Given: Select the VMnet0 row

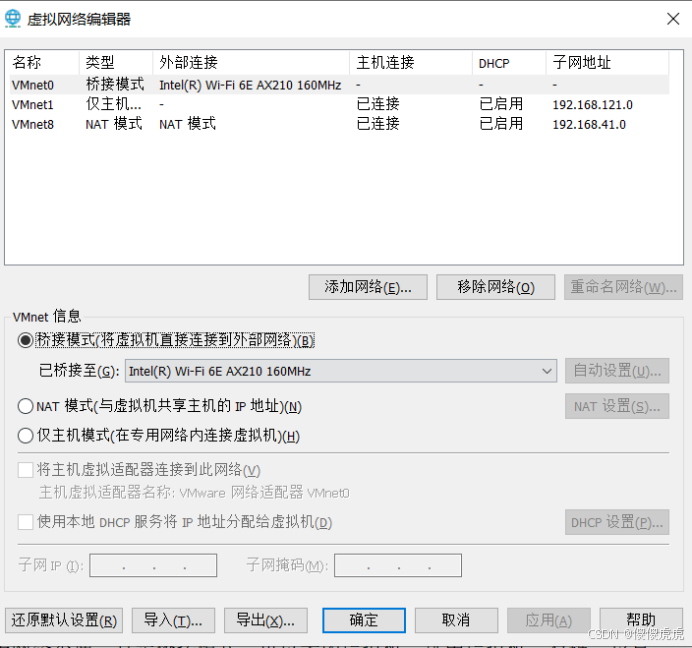Looking at the screenshot, I should tap(339, 85).
